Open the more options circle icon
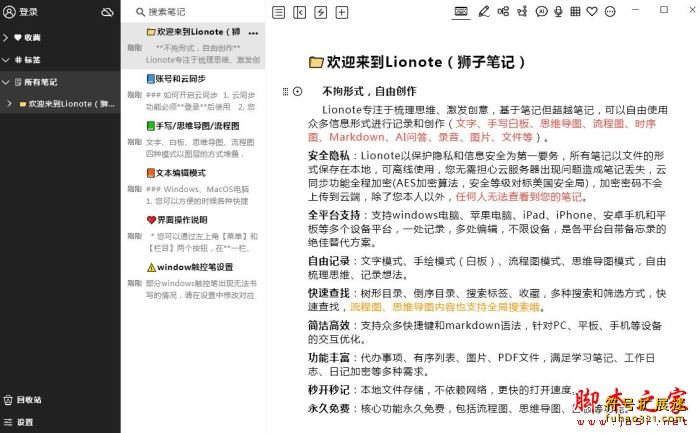The image size is (700, 433). pyautogui.click(x=610, y=12)
